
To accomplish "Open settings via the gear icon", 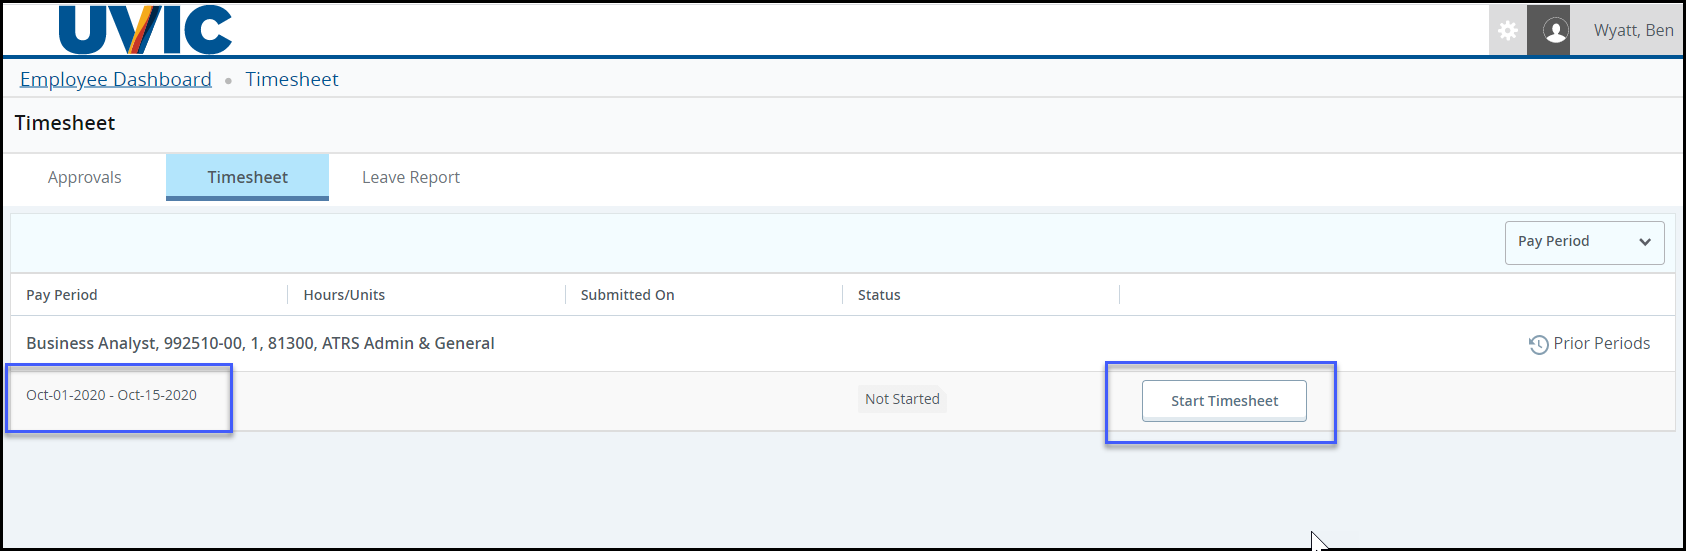I will pyautogui.click(x=1508, y=31).
